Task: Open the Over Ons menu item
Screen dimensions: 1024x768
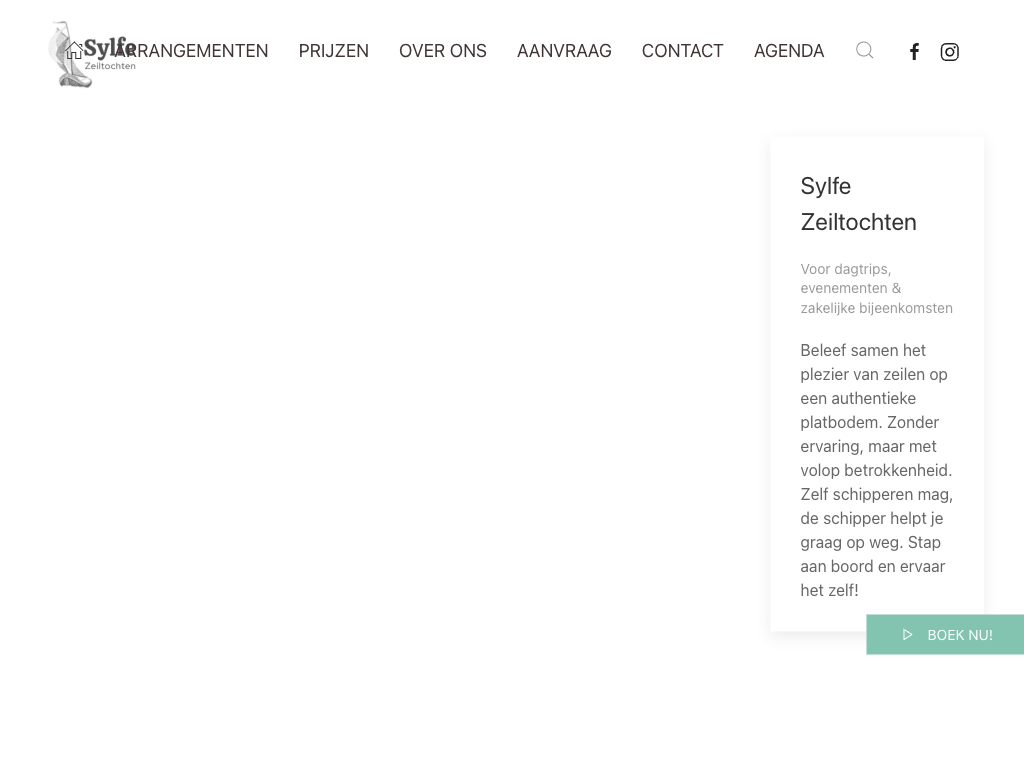Action: click(442, 51)
